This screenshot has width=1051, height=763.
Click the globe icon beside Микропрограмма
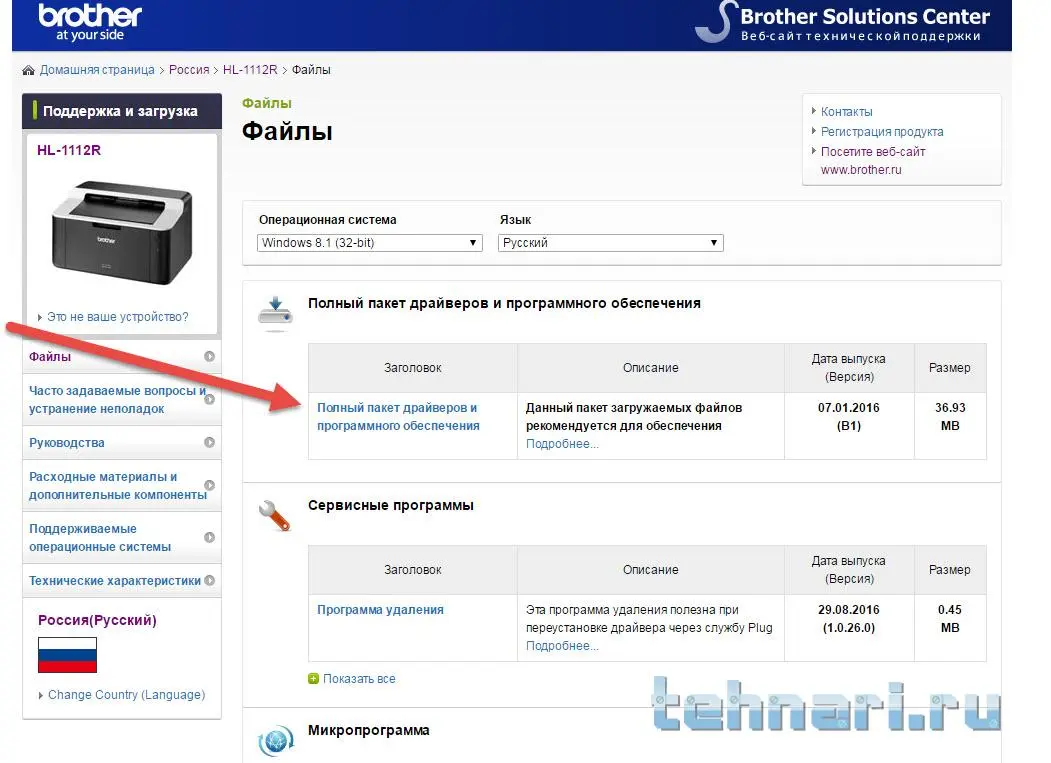point(275,741)
